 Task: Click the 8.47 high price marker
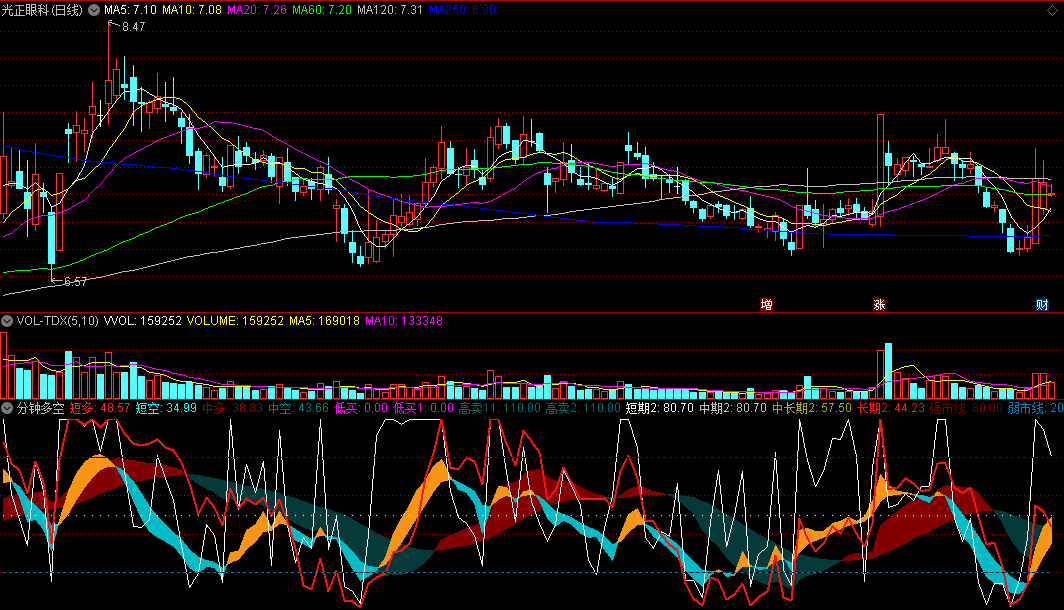(134, 27)
